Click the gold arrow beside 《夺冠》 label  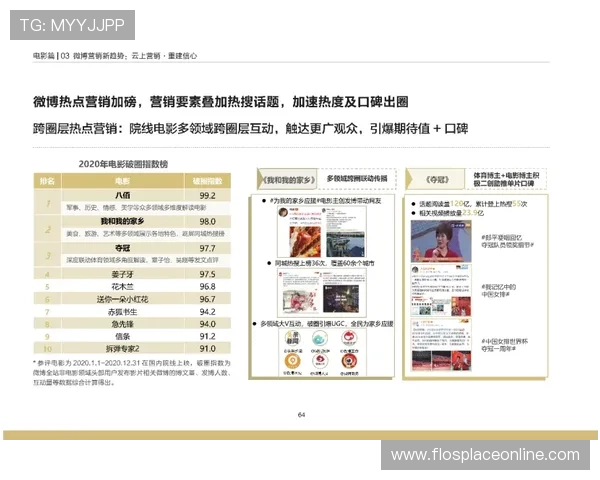point(409,179)
